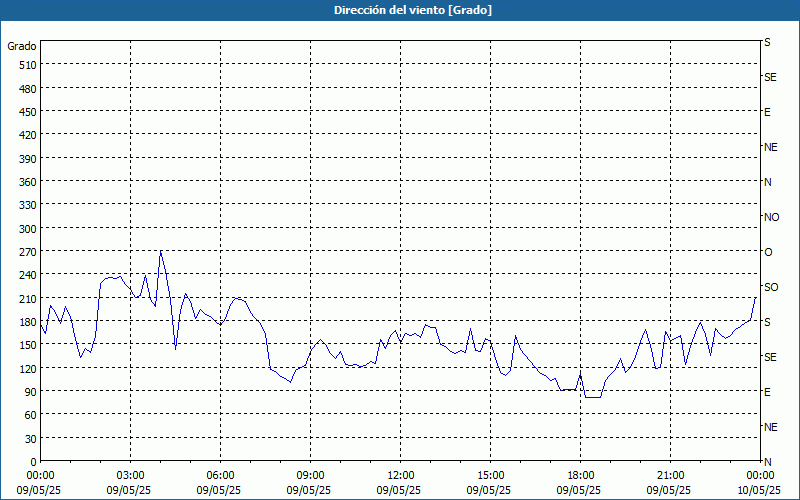Image resolution: width=800 pixels, height=500 pixels.
Task: Click the 270 y-axis tick label
Action: pos(26,252)
